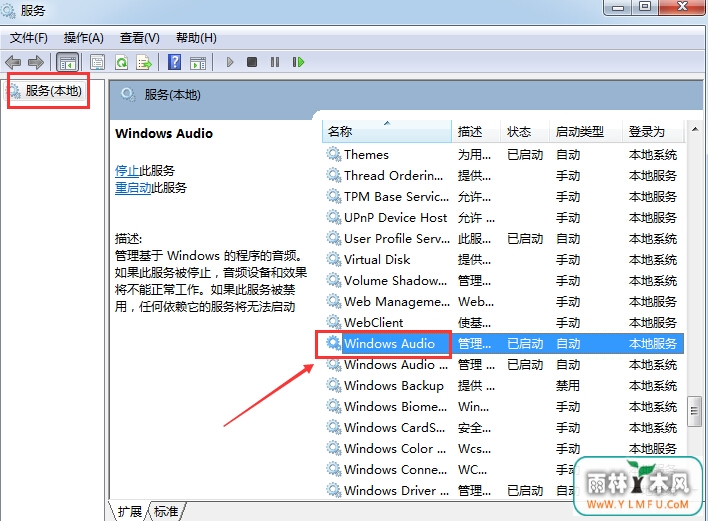Viewport: 708px width, 521px height.
Task: Sort by the 状态 column header
Action: [x=525, y=131]
